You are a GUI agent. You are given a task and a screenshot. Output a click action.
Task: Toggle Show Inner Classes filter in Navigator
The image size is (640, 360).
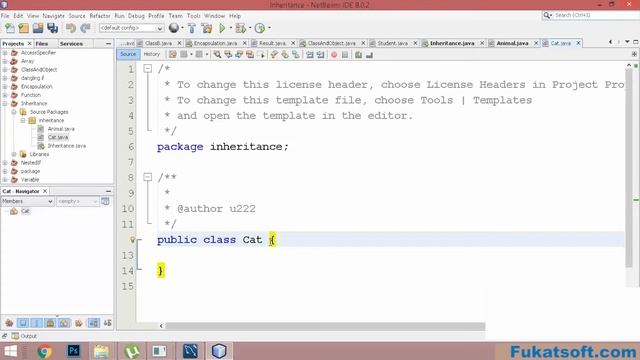pyautogui.click(x=64, y=323)
